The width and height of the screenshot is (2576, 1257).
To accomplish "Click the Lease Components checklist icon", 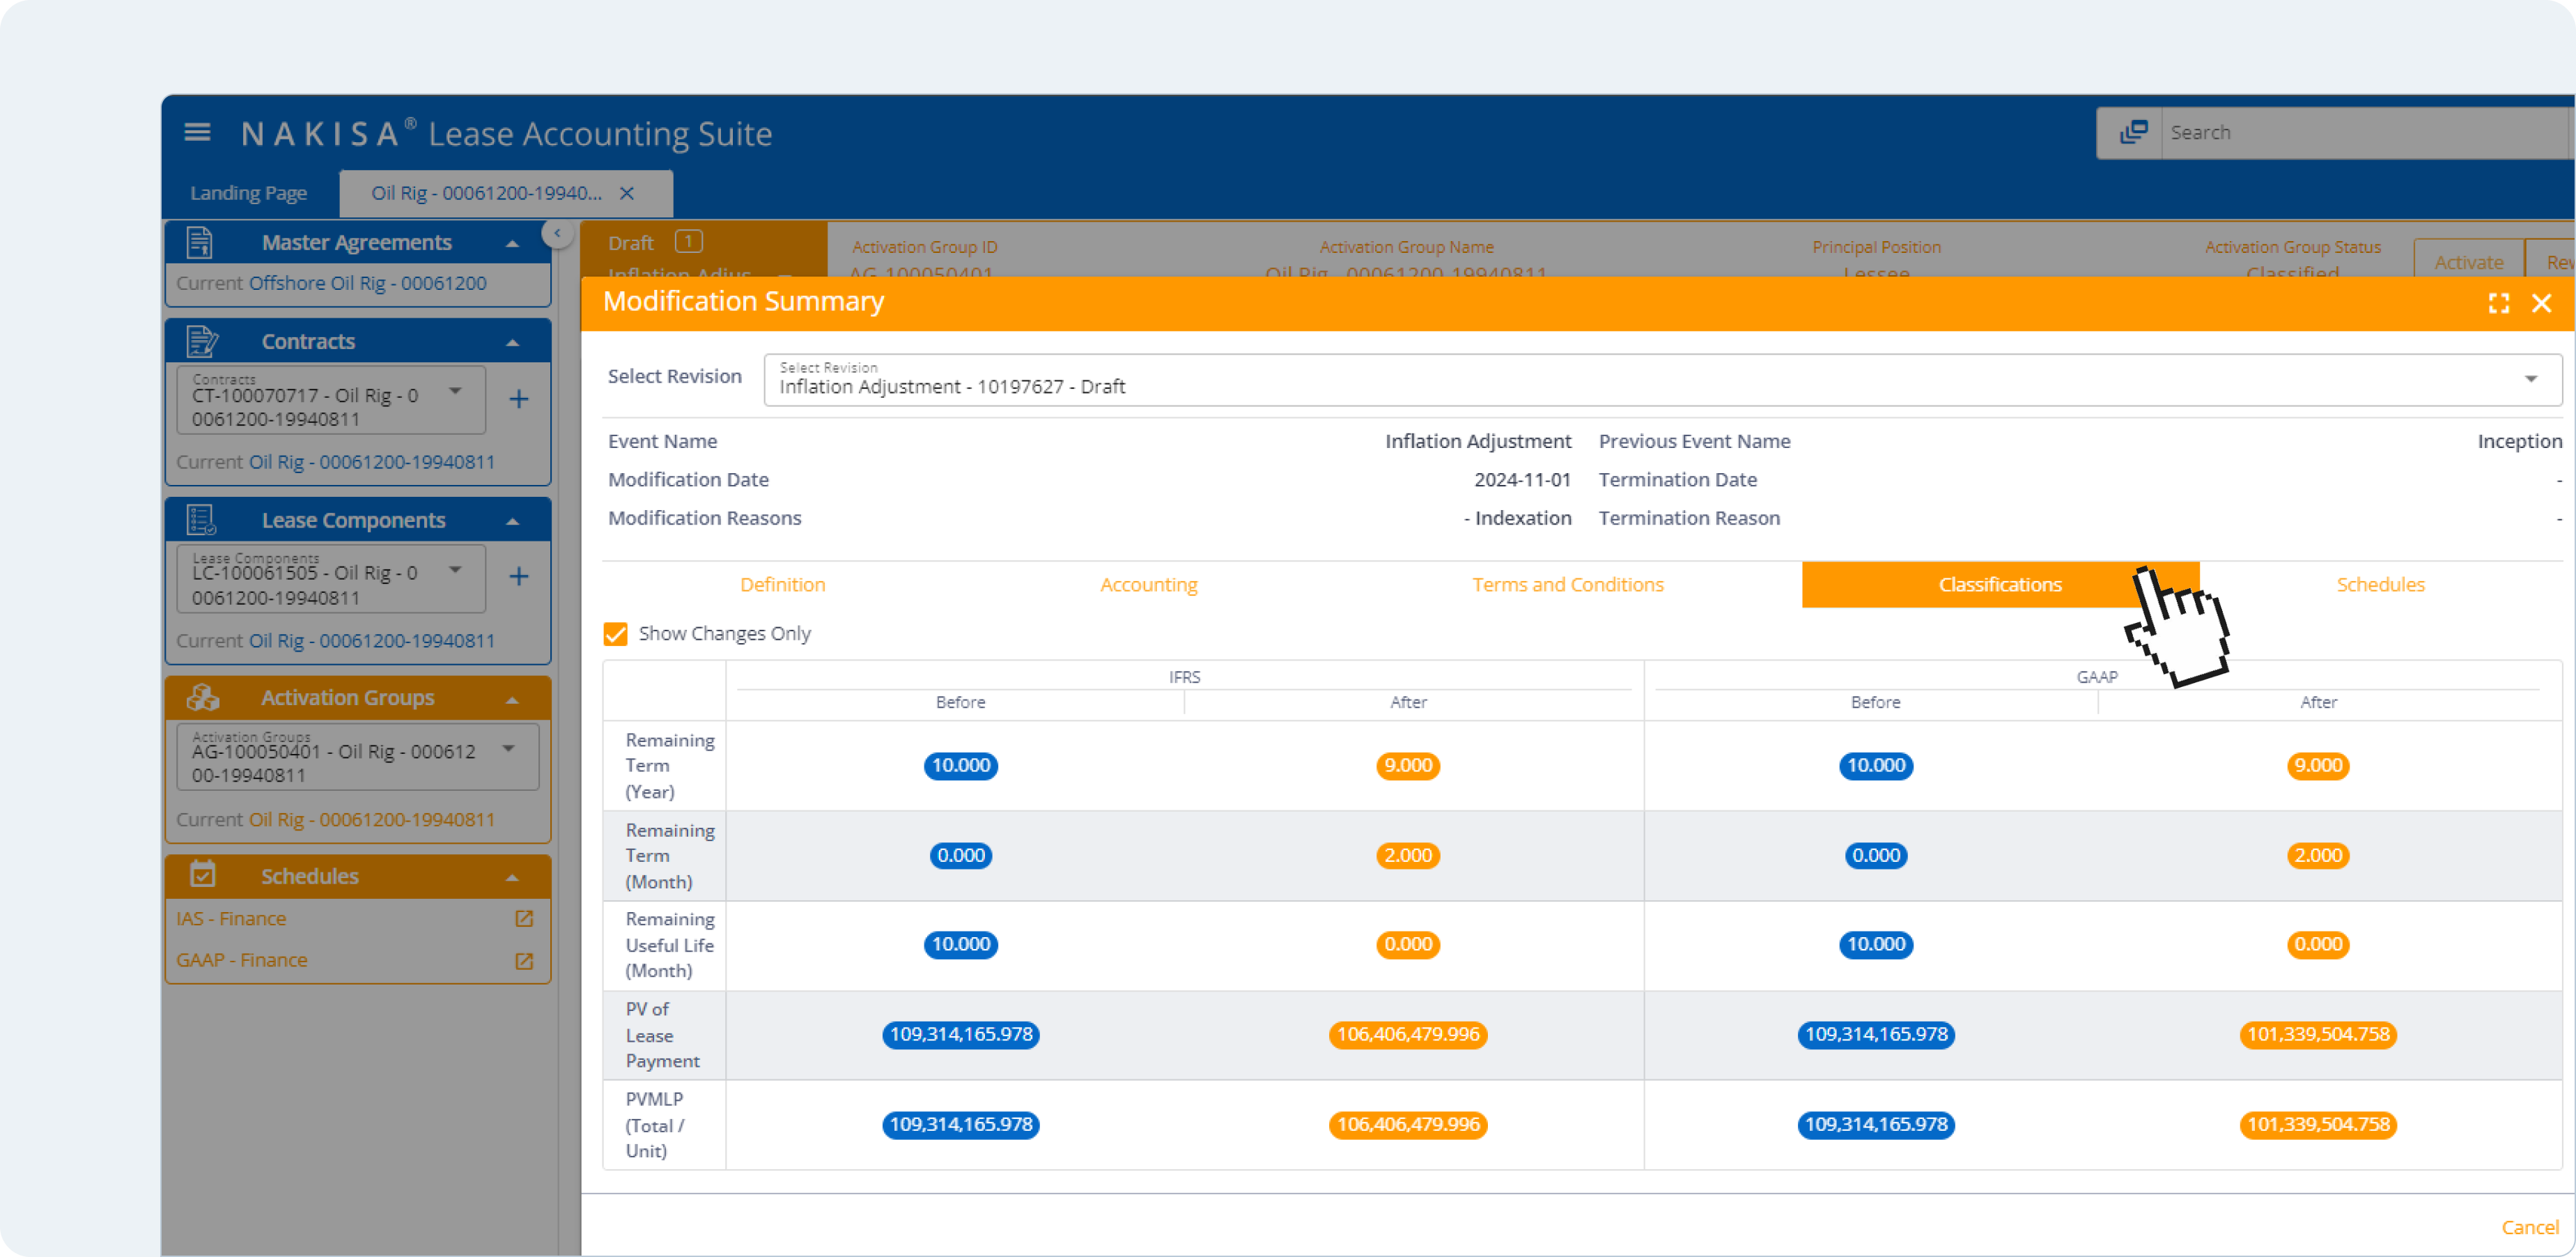I will click(201, 520).
